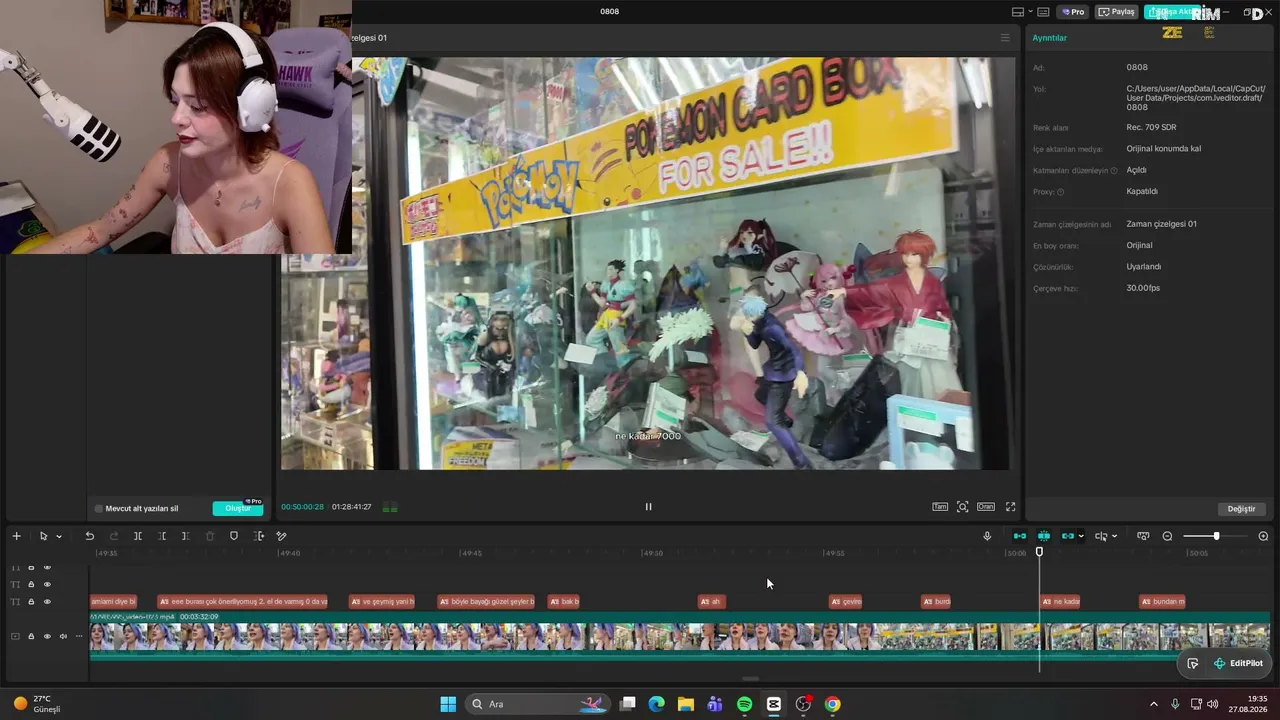Click the playhead marker on ruler
Screen dimensions: 1280x720
1039,552
